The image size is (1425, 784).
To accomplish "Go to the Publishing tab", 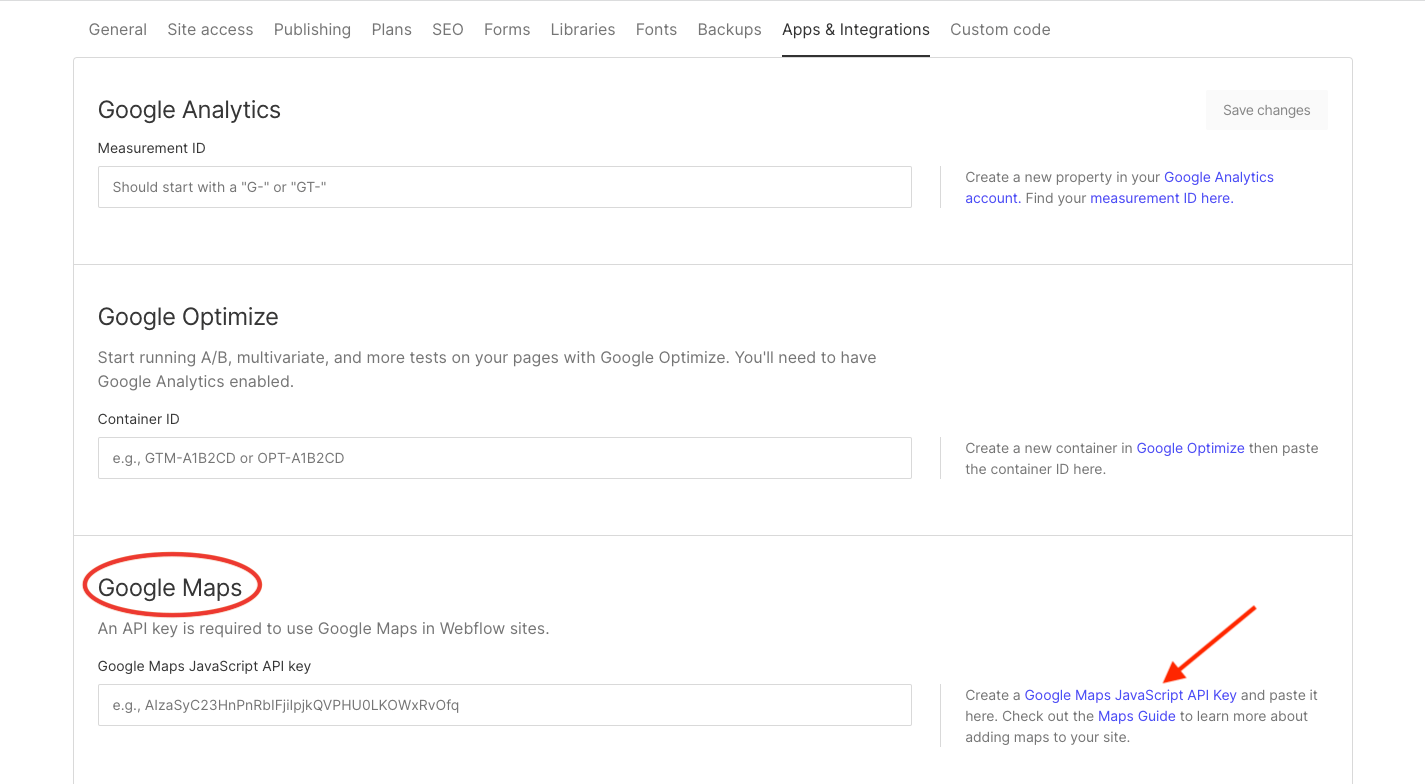I will point(312,29).
